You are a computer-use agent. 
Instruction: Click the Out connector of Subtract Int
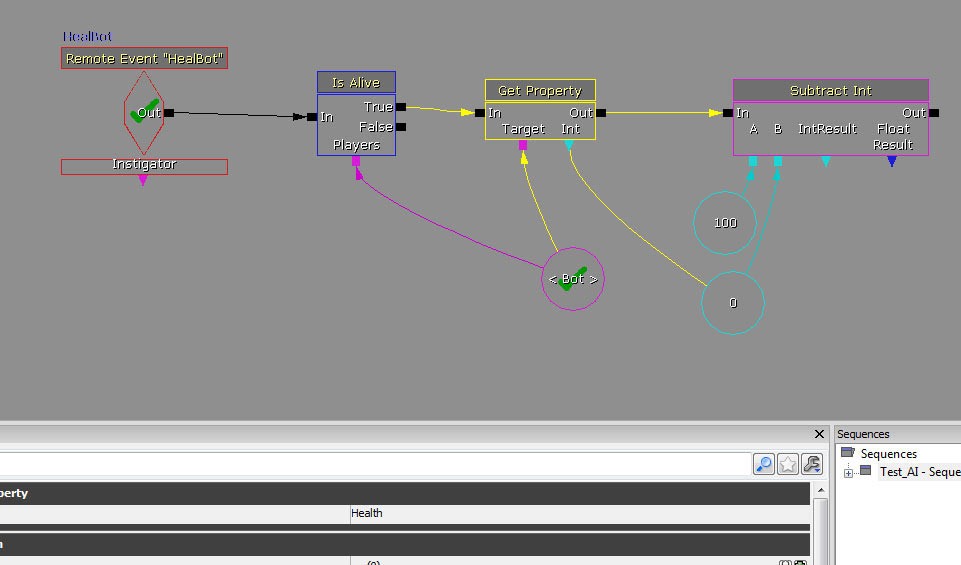click(933, 113)
